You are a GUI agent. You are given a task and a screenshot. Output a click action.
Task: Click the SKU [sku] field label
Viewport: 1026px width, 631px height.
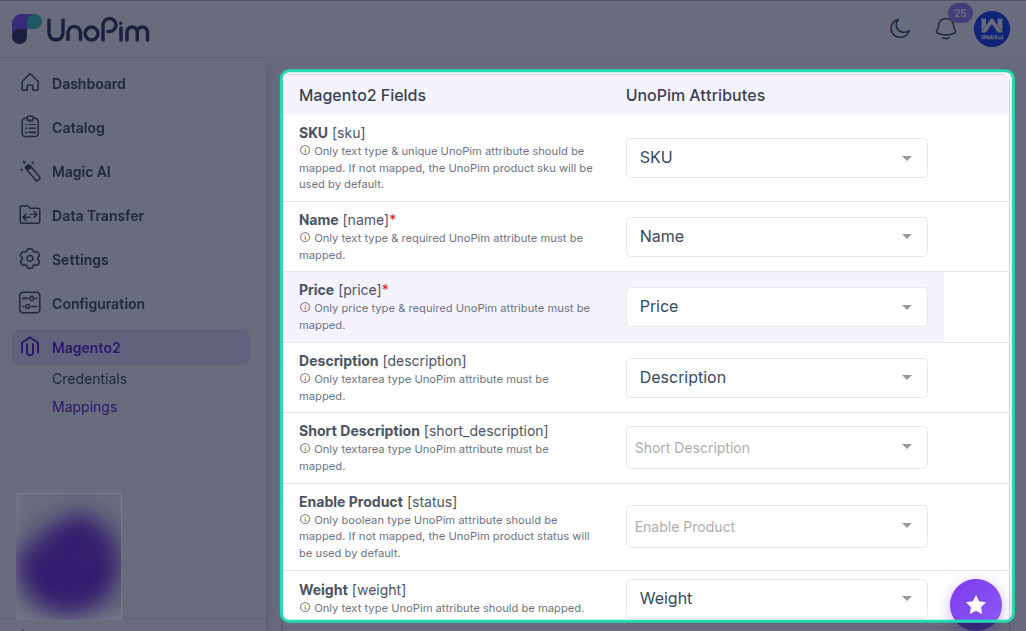(332, 133)
